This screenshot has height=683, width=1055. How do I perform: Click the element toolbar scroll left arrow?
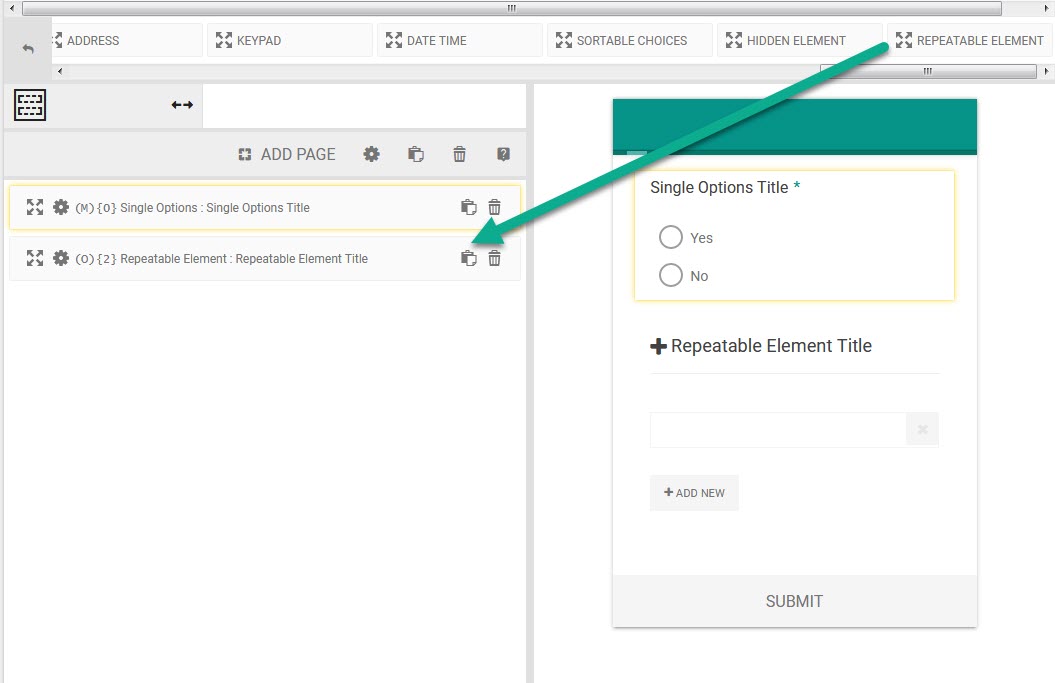coord(60,71)
